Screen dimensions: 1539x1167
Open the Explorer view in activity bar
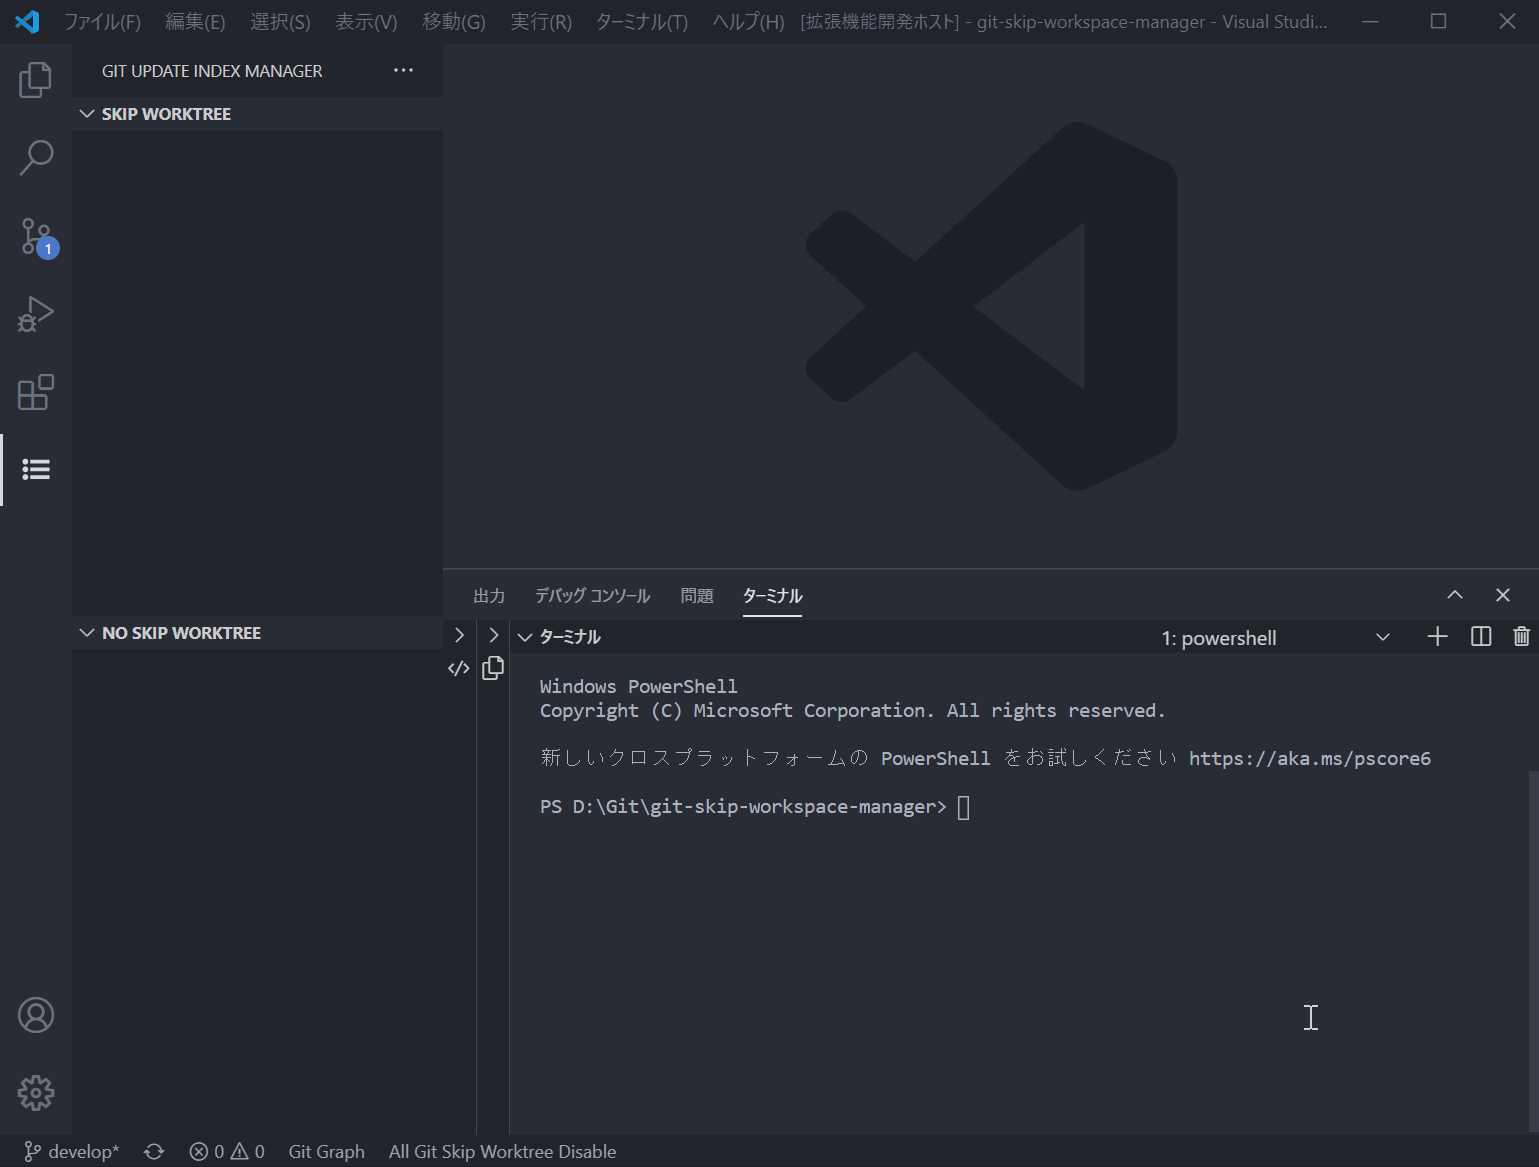tap(36, 80)
